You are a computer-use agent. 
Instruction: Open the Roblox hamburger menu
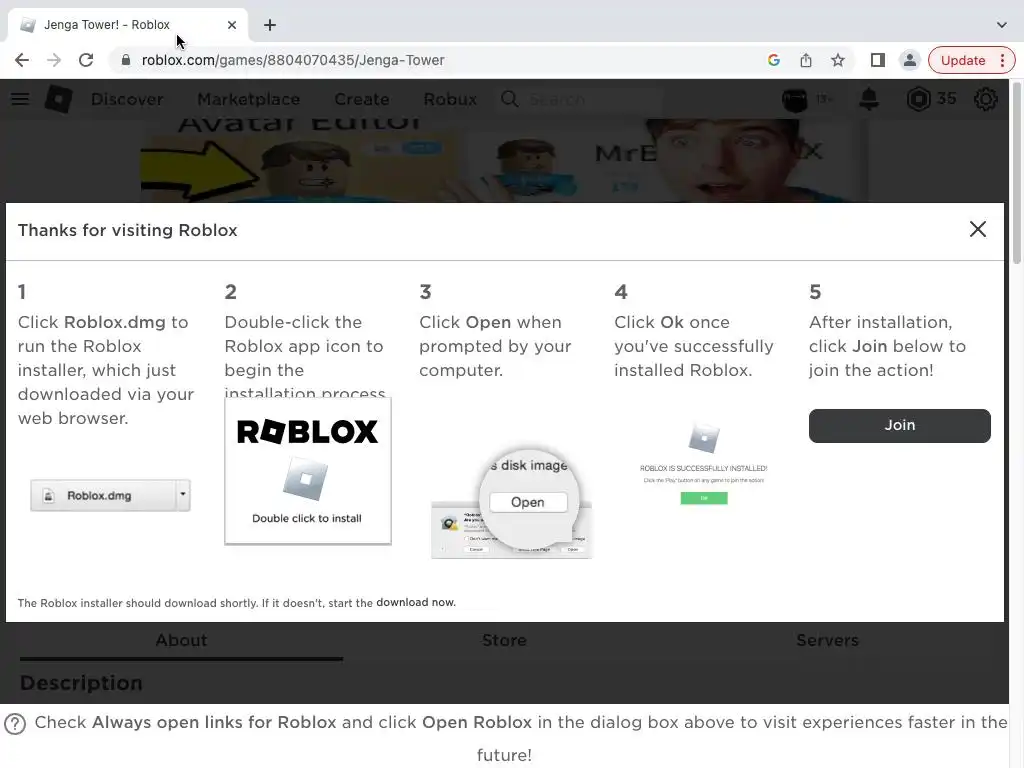20,99
